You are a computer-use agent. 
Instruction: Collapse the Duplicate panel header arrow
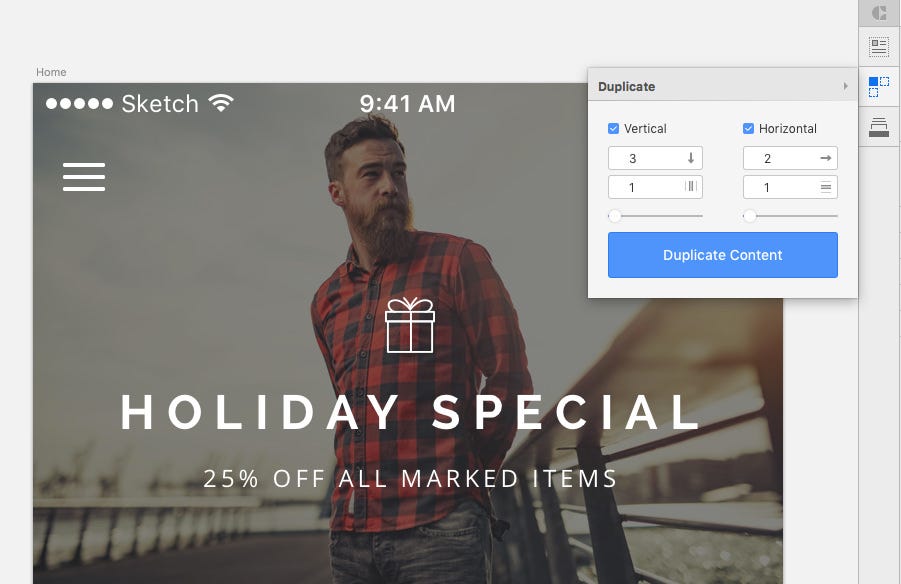click(x=845, y=86)
